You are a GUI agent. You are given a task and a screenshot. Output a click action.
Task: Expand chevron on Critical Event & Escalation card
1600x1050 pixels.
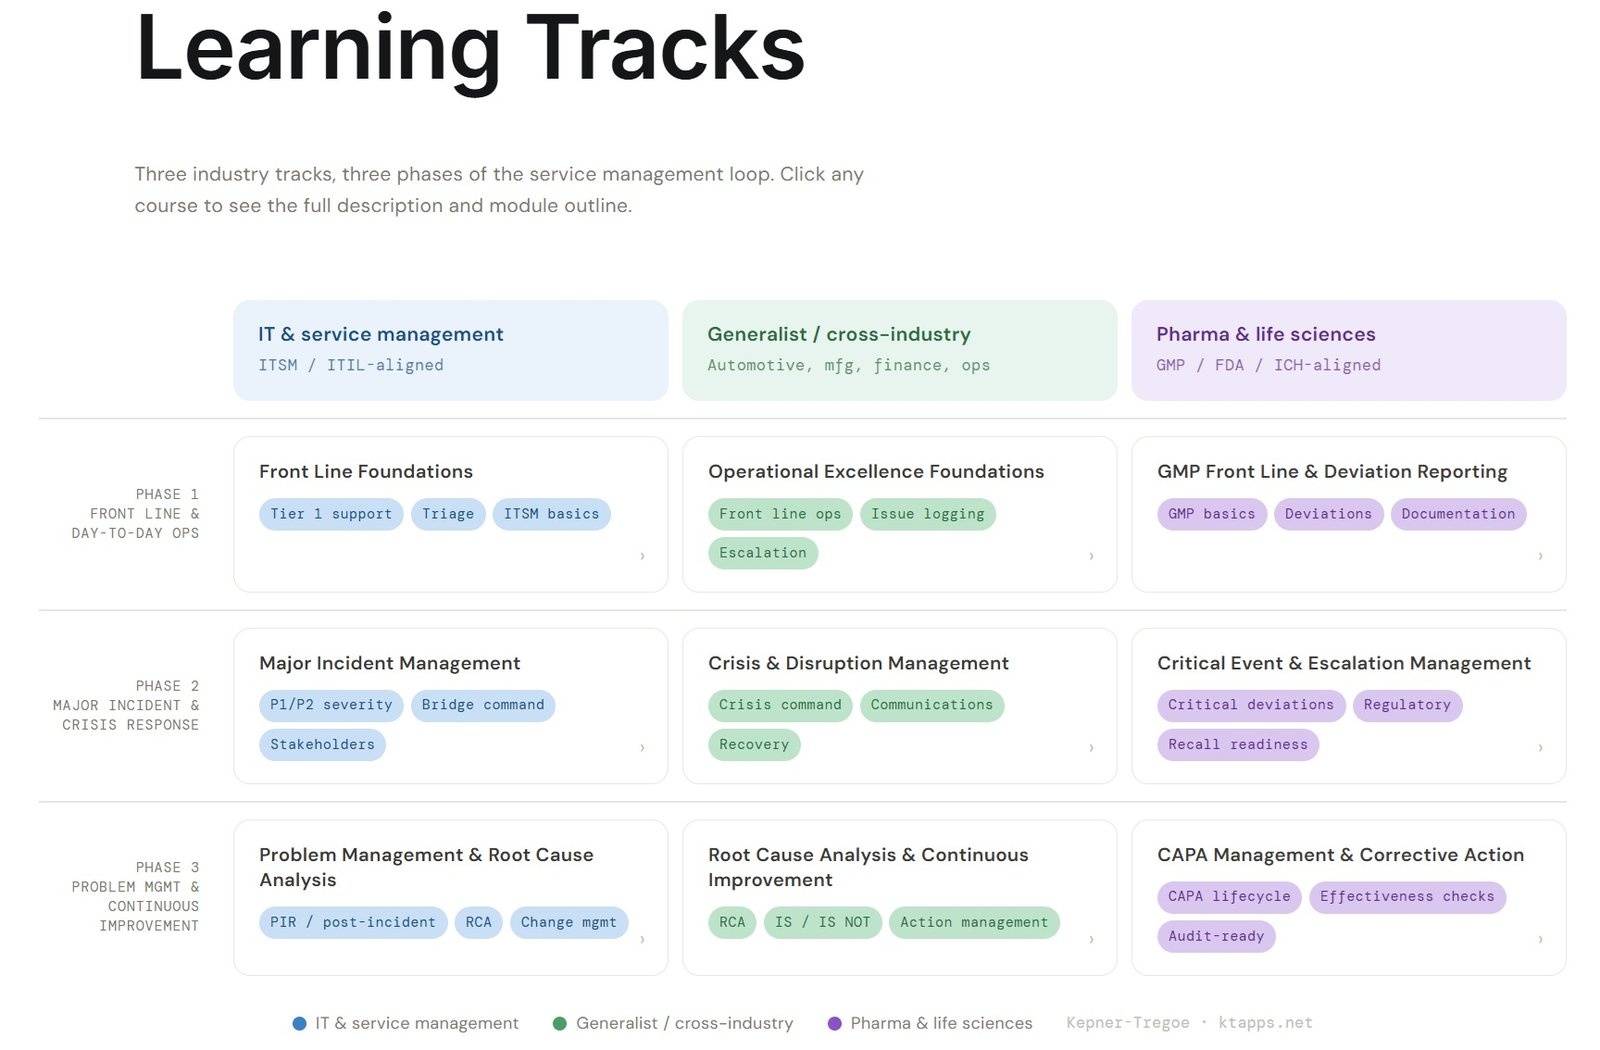point(1540,748)
